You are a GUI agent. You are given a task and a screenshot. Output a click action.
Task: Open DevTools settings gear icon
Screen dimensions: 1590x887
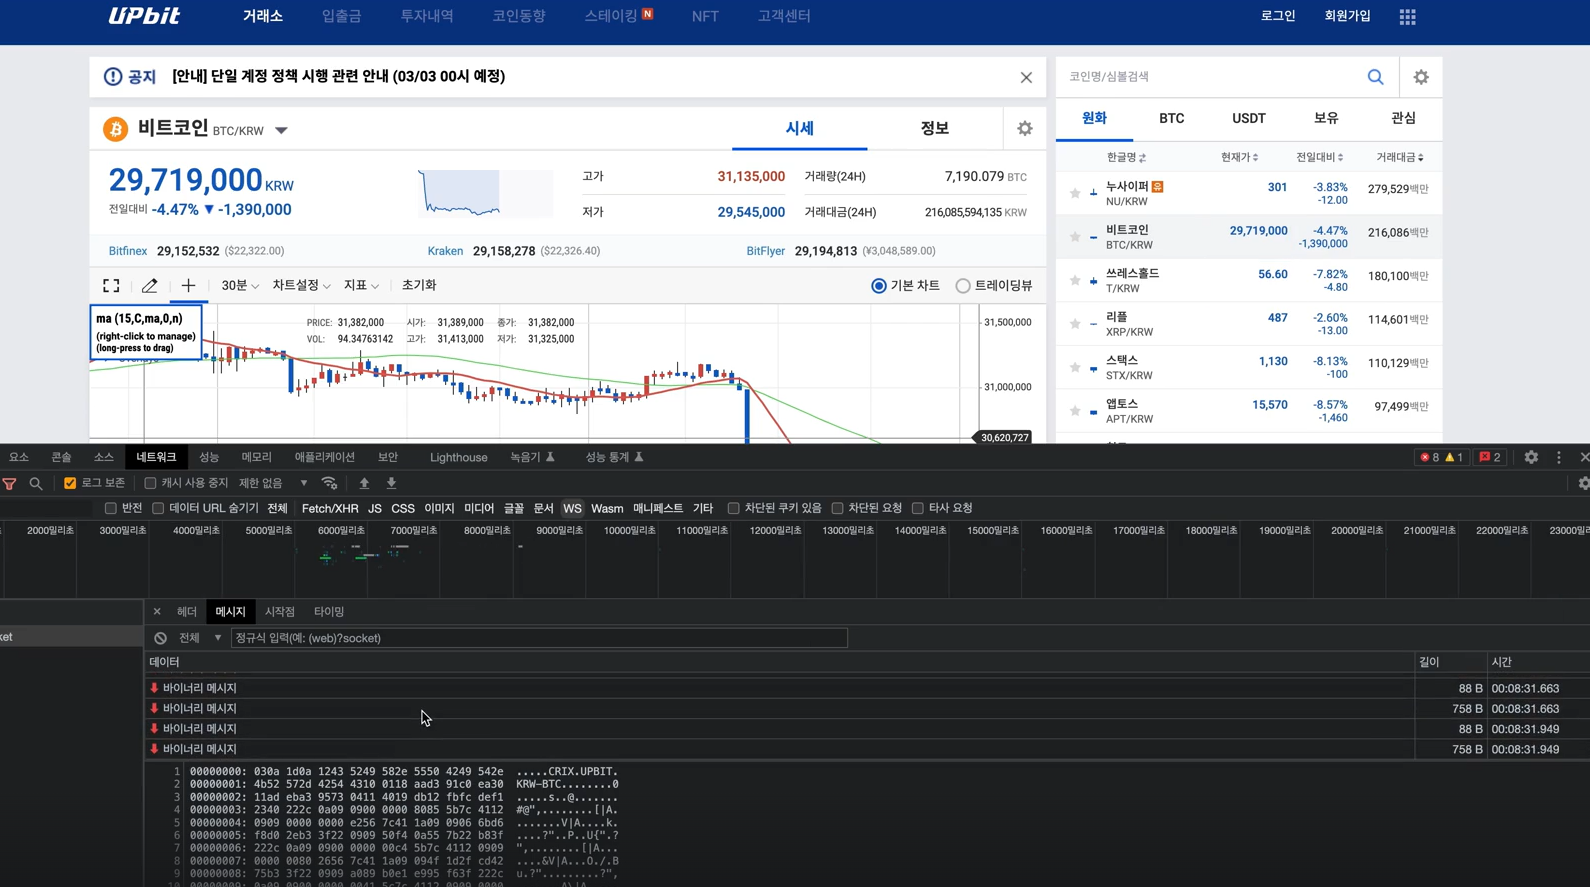coord(1531,457)
